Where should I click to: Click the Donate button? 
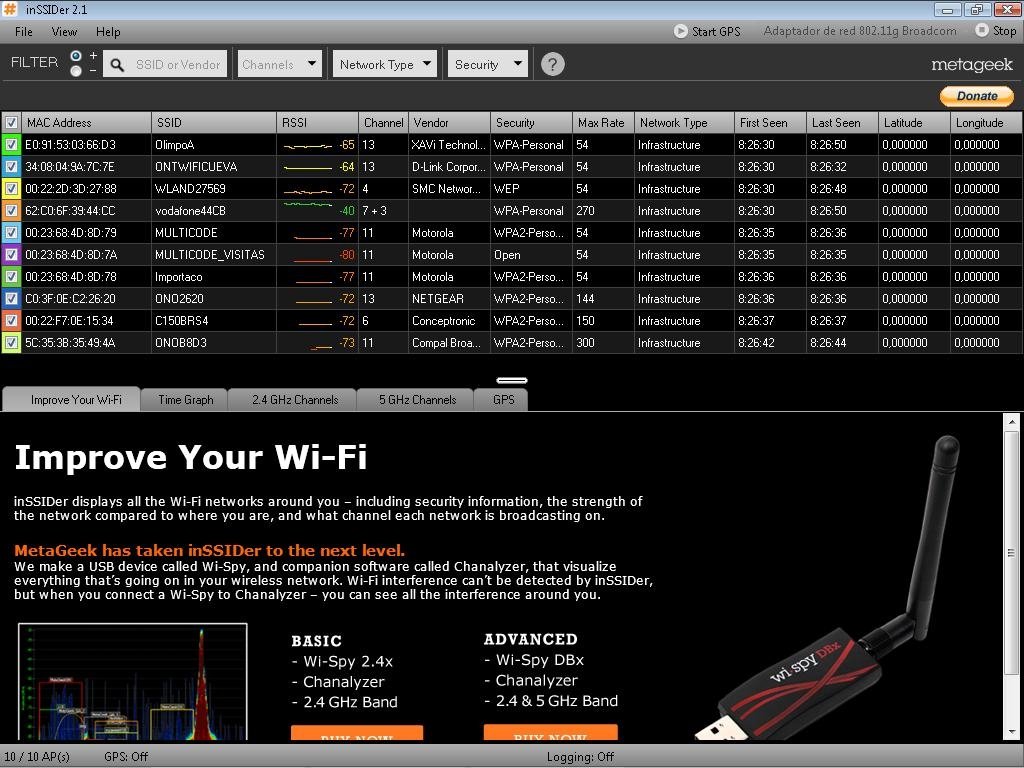(x=977, y=96)
